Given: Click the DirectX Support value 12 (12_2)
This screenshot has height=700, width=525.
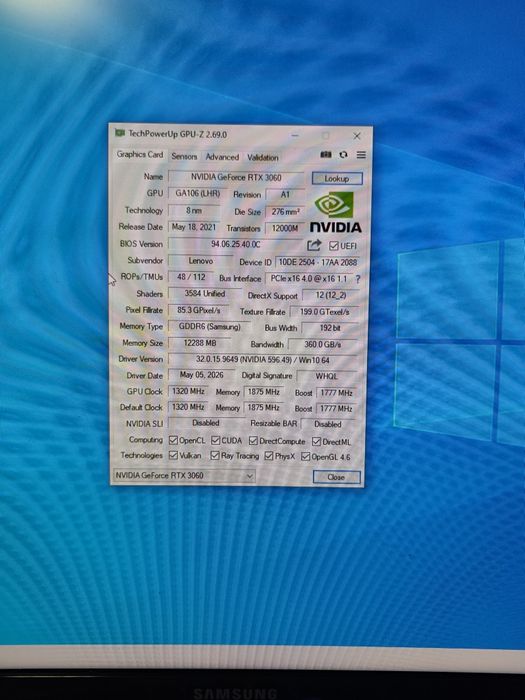Looking at the screenshot, I should [331, 295].
